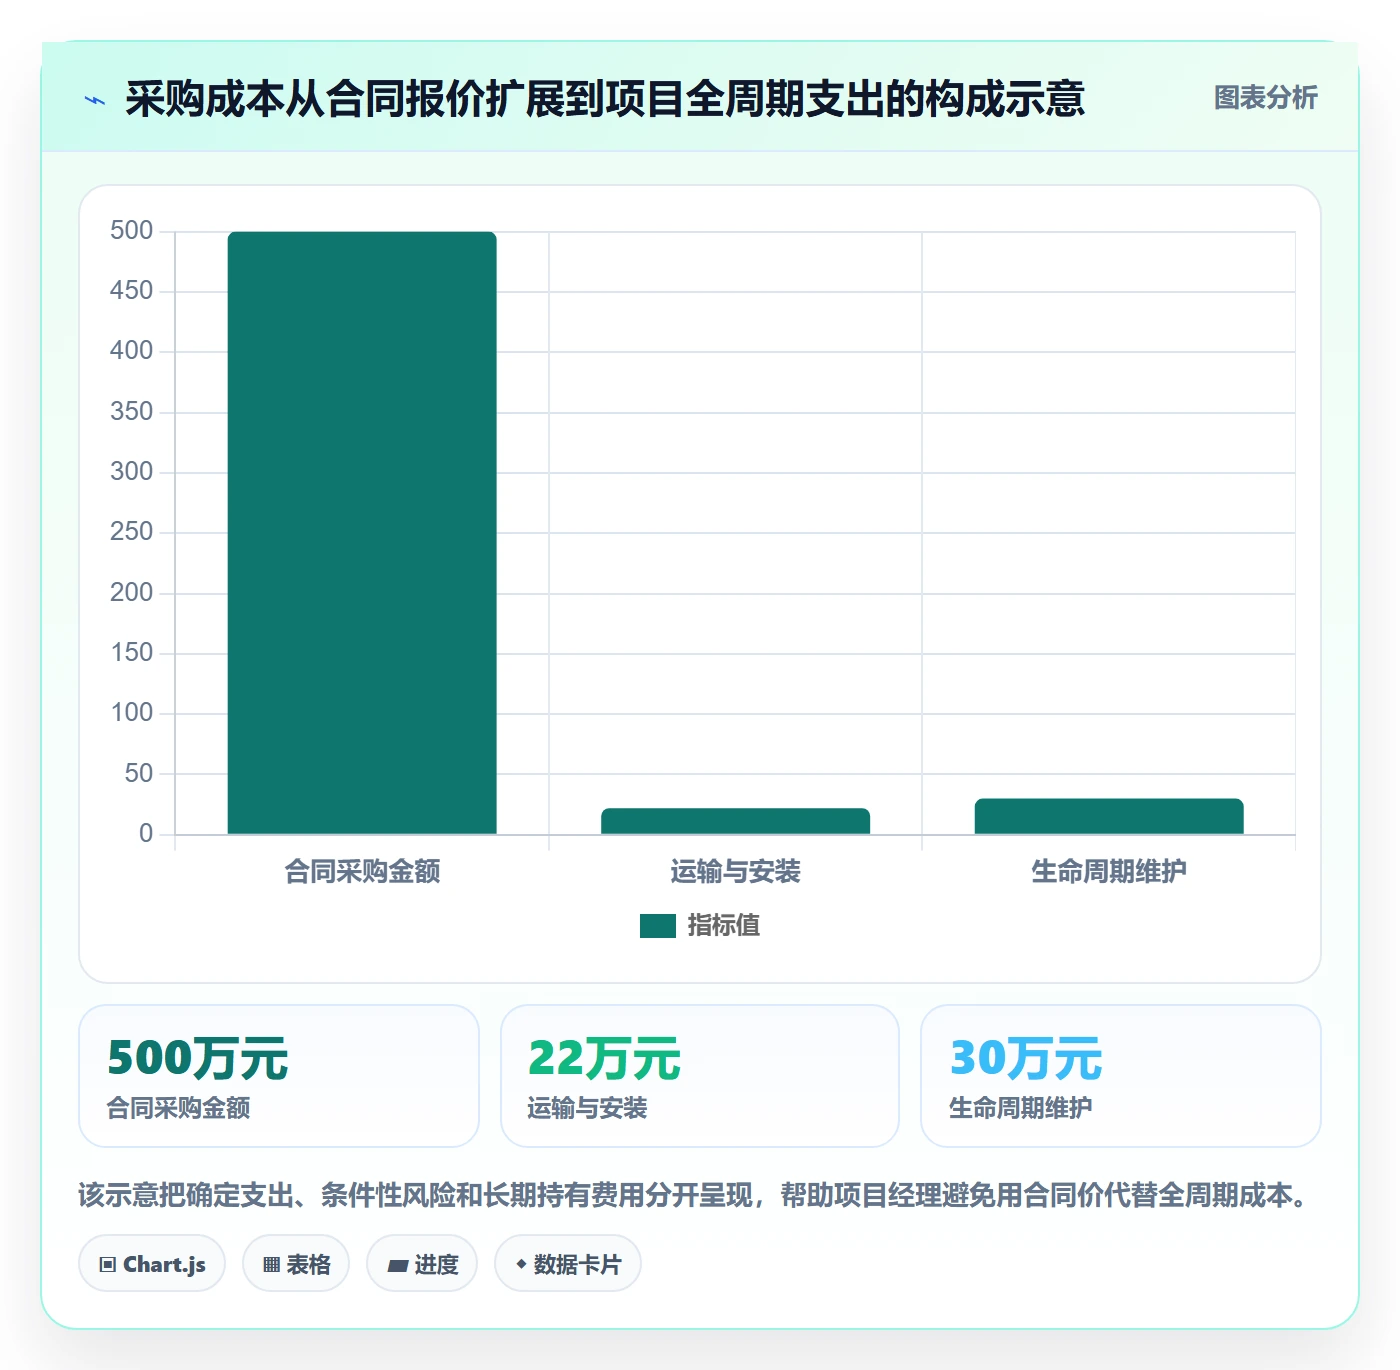Screen dimensions: 1400x1370
Task: Click the 表格 tag chip
Action: pos(296,1264)
